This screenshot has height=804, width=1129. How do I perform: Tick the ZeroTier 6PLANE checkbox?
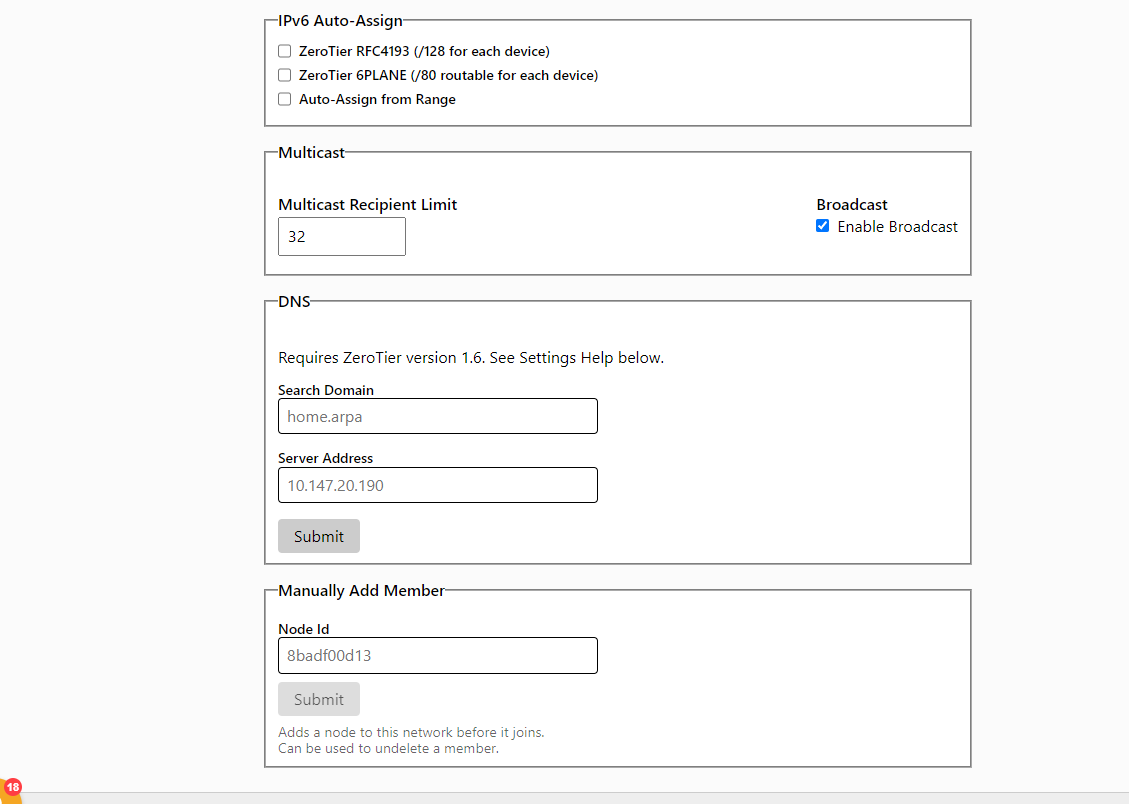click(x=285, y=75)
